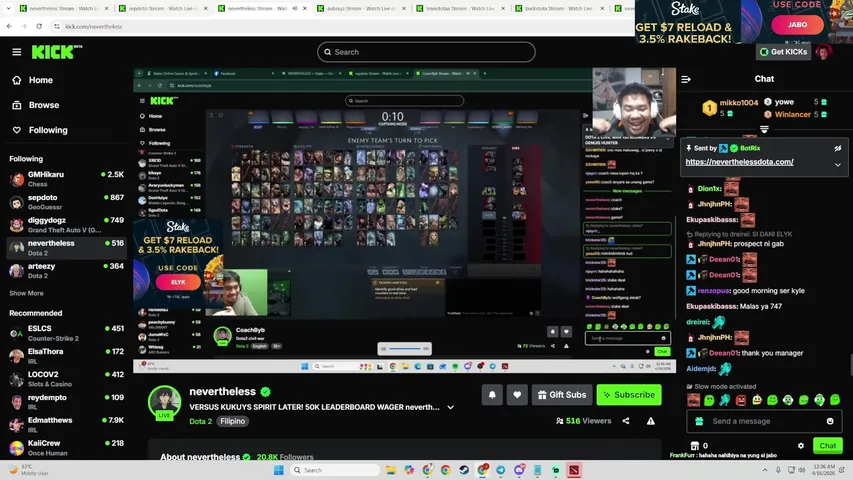Open KaiiCrew recommended channel
The image size is (853, 480).
click(66, 447)
